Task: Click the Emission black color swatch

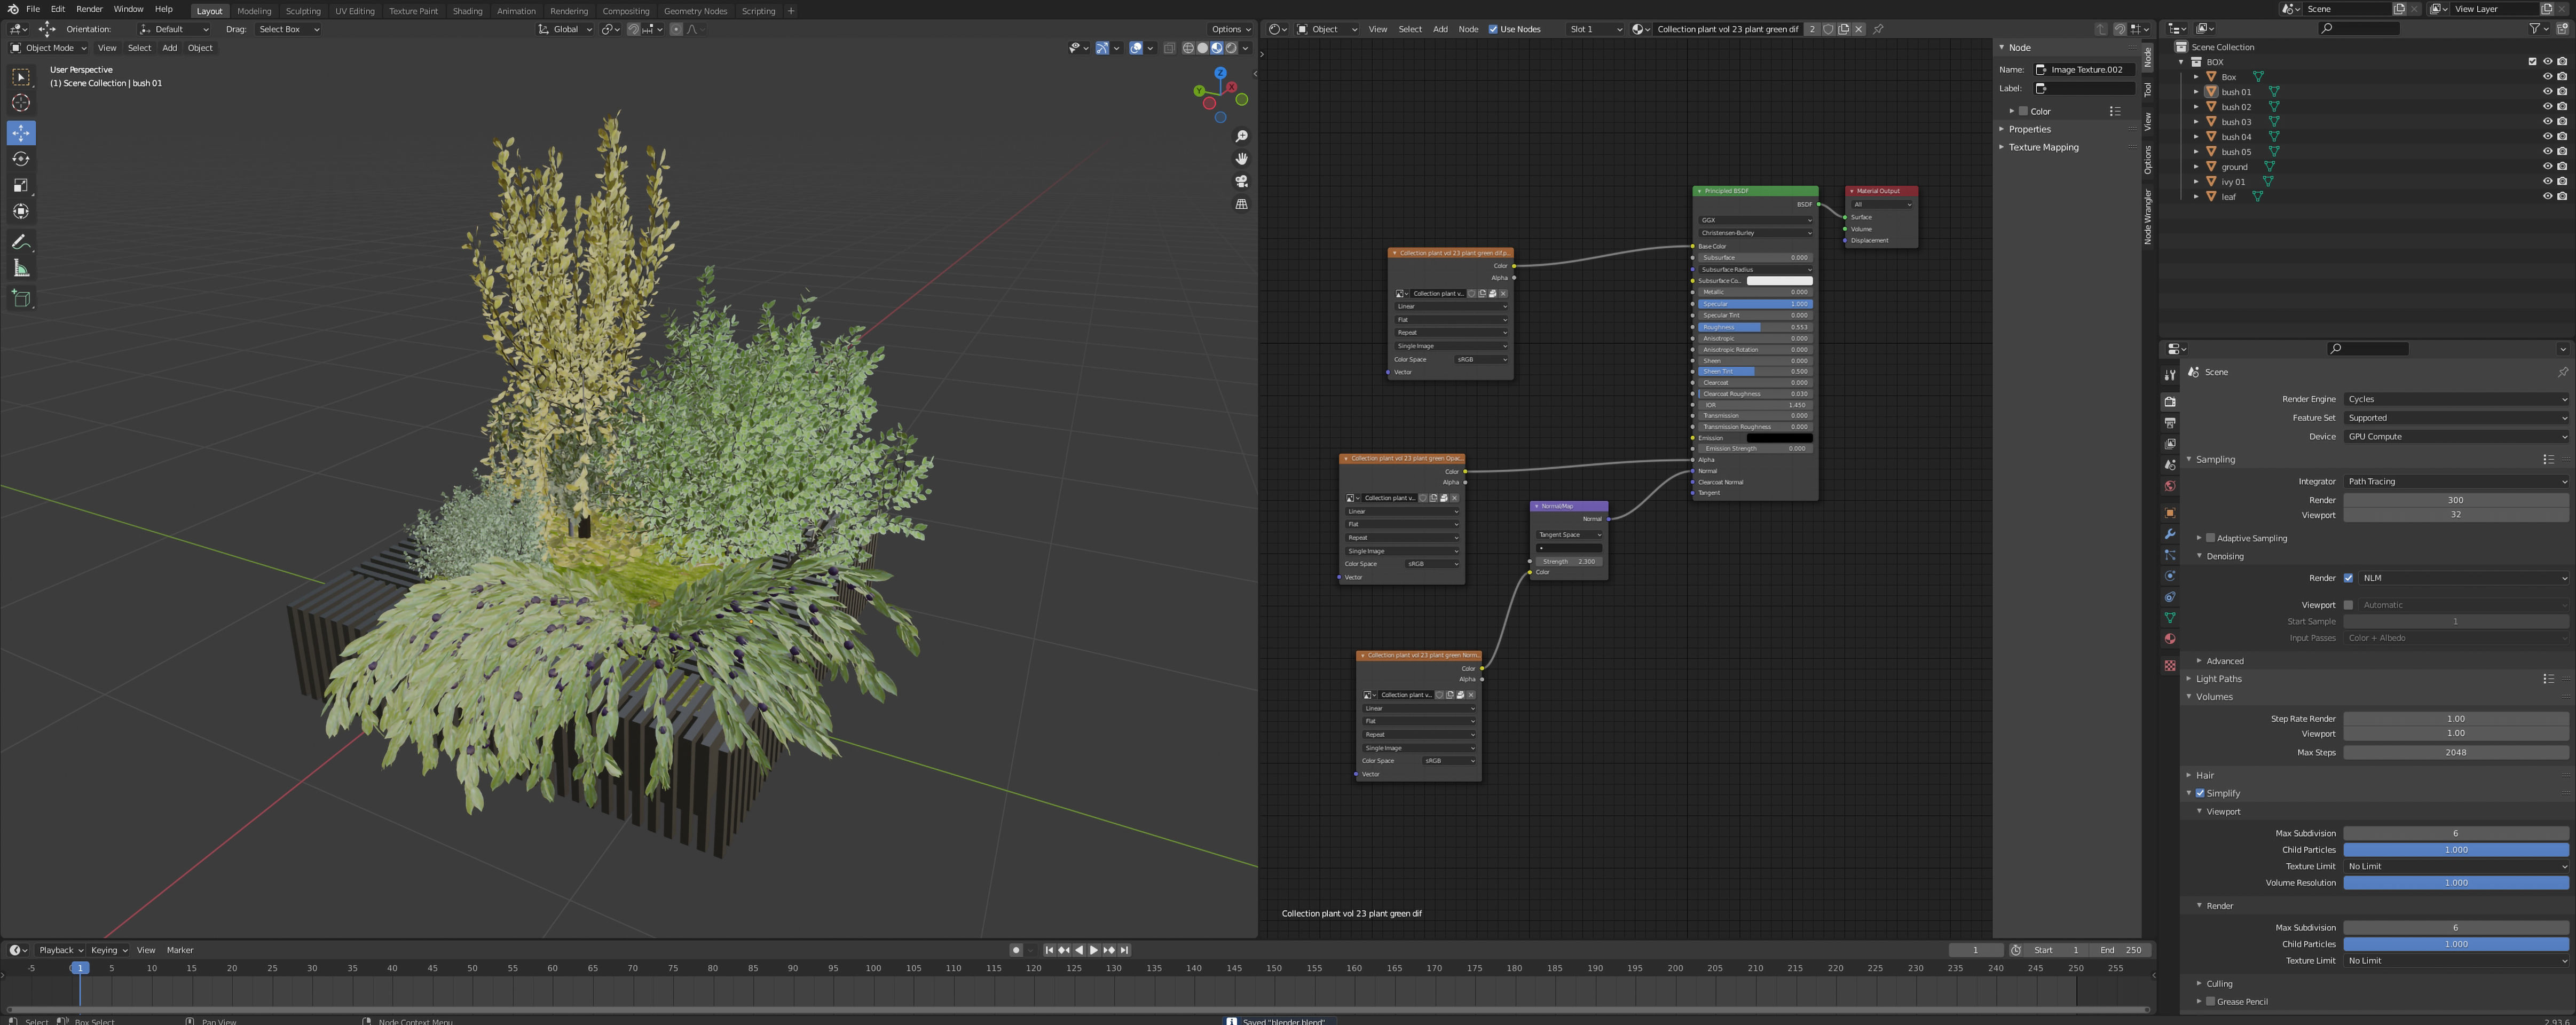Action: pos(1779,438)
